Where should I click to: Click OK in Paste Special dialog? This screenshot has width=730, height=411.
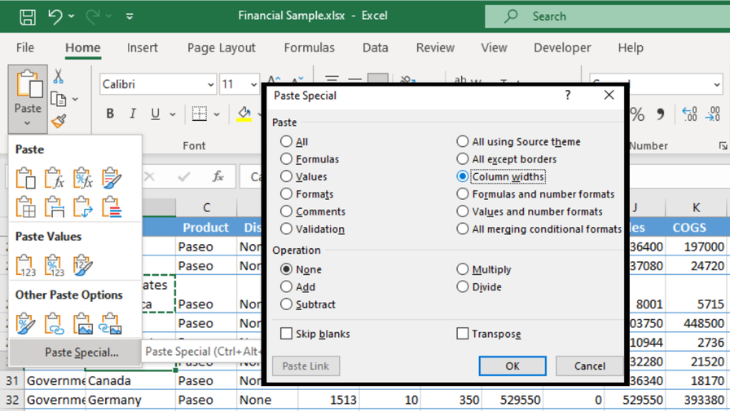(x=512, y=366)
